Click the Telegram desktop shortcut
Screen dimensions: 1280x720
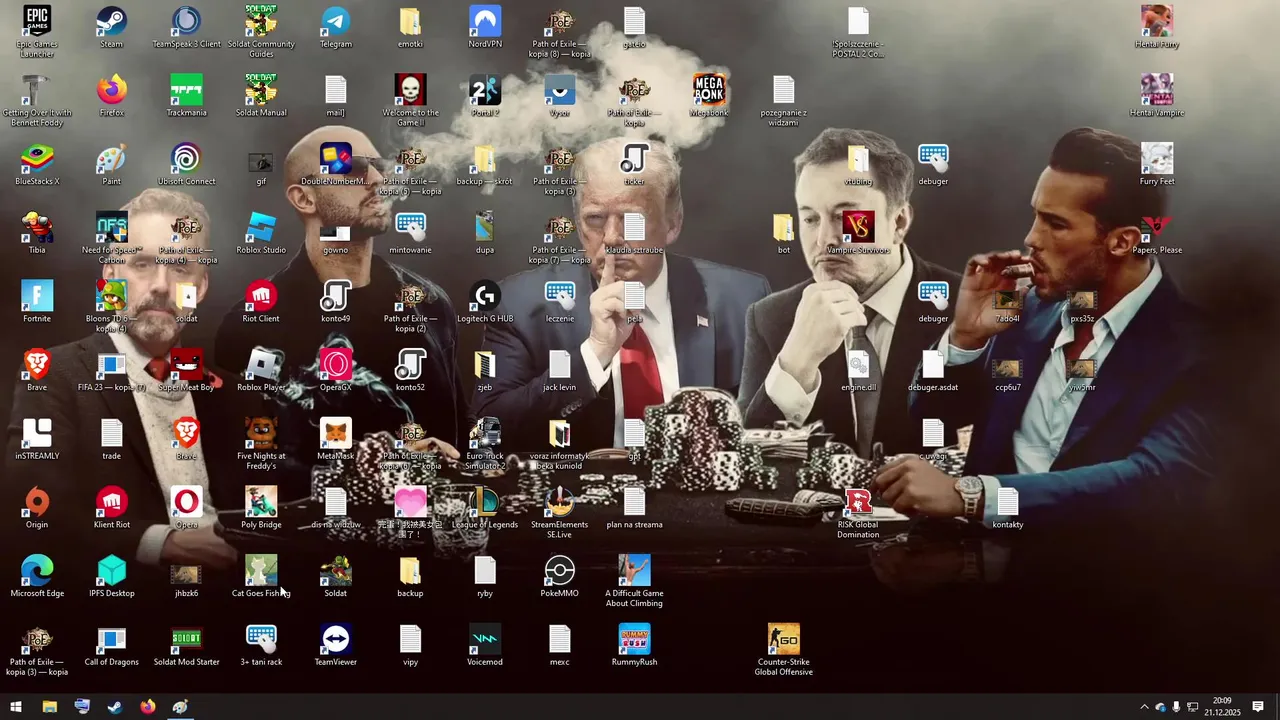336,27
